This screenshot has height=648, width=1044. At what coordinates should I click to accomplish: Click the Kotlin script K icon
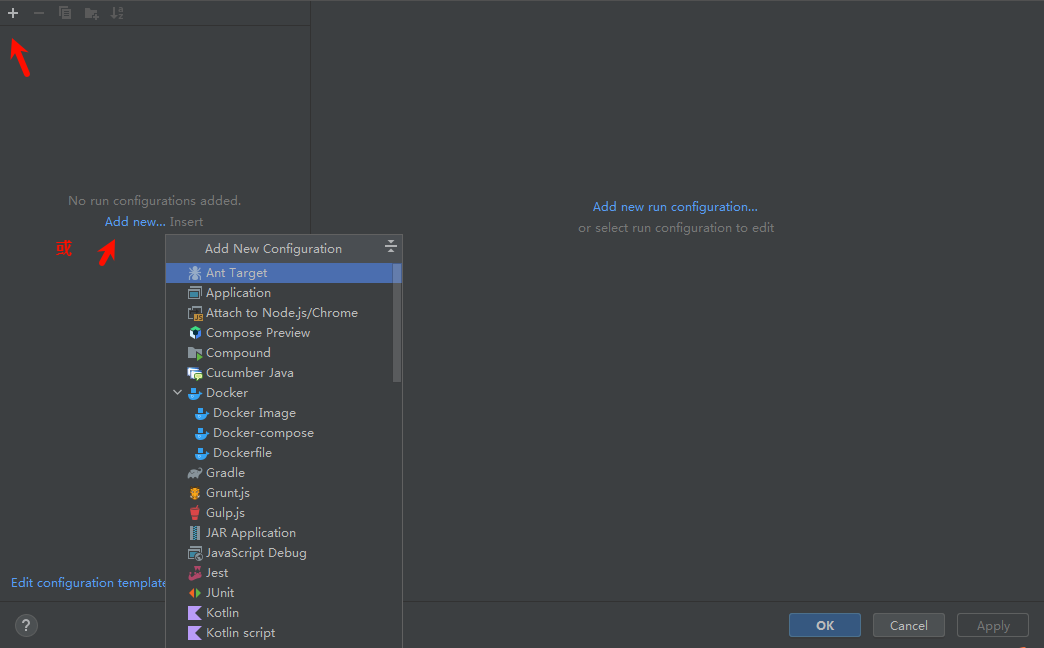pos(194,633)
